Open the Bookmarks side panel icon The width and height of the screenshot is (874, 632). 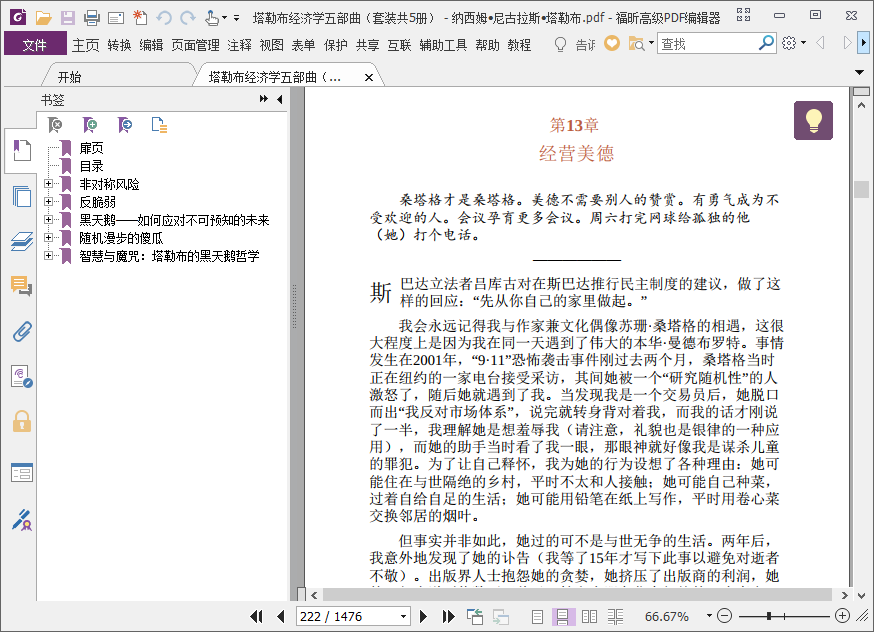[22, 150]
